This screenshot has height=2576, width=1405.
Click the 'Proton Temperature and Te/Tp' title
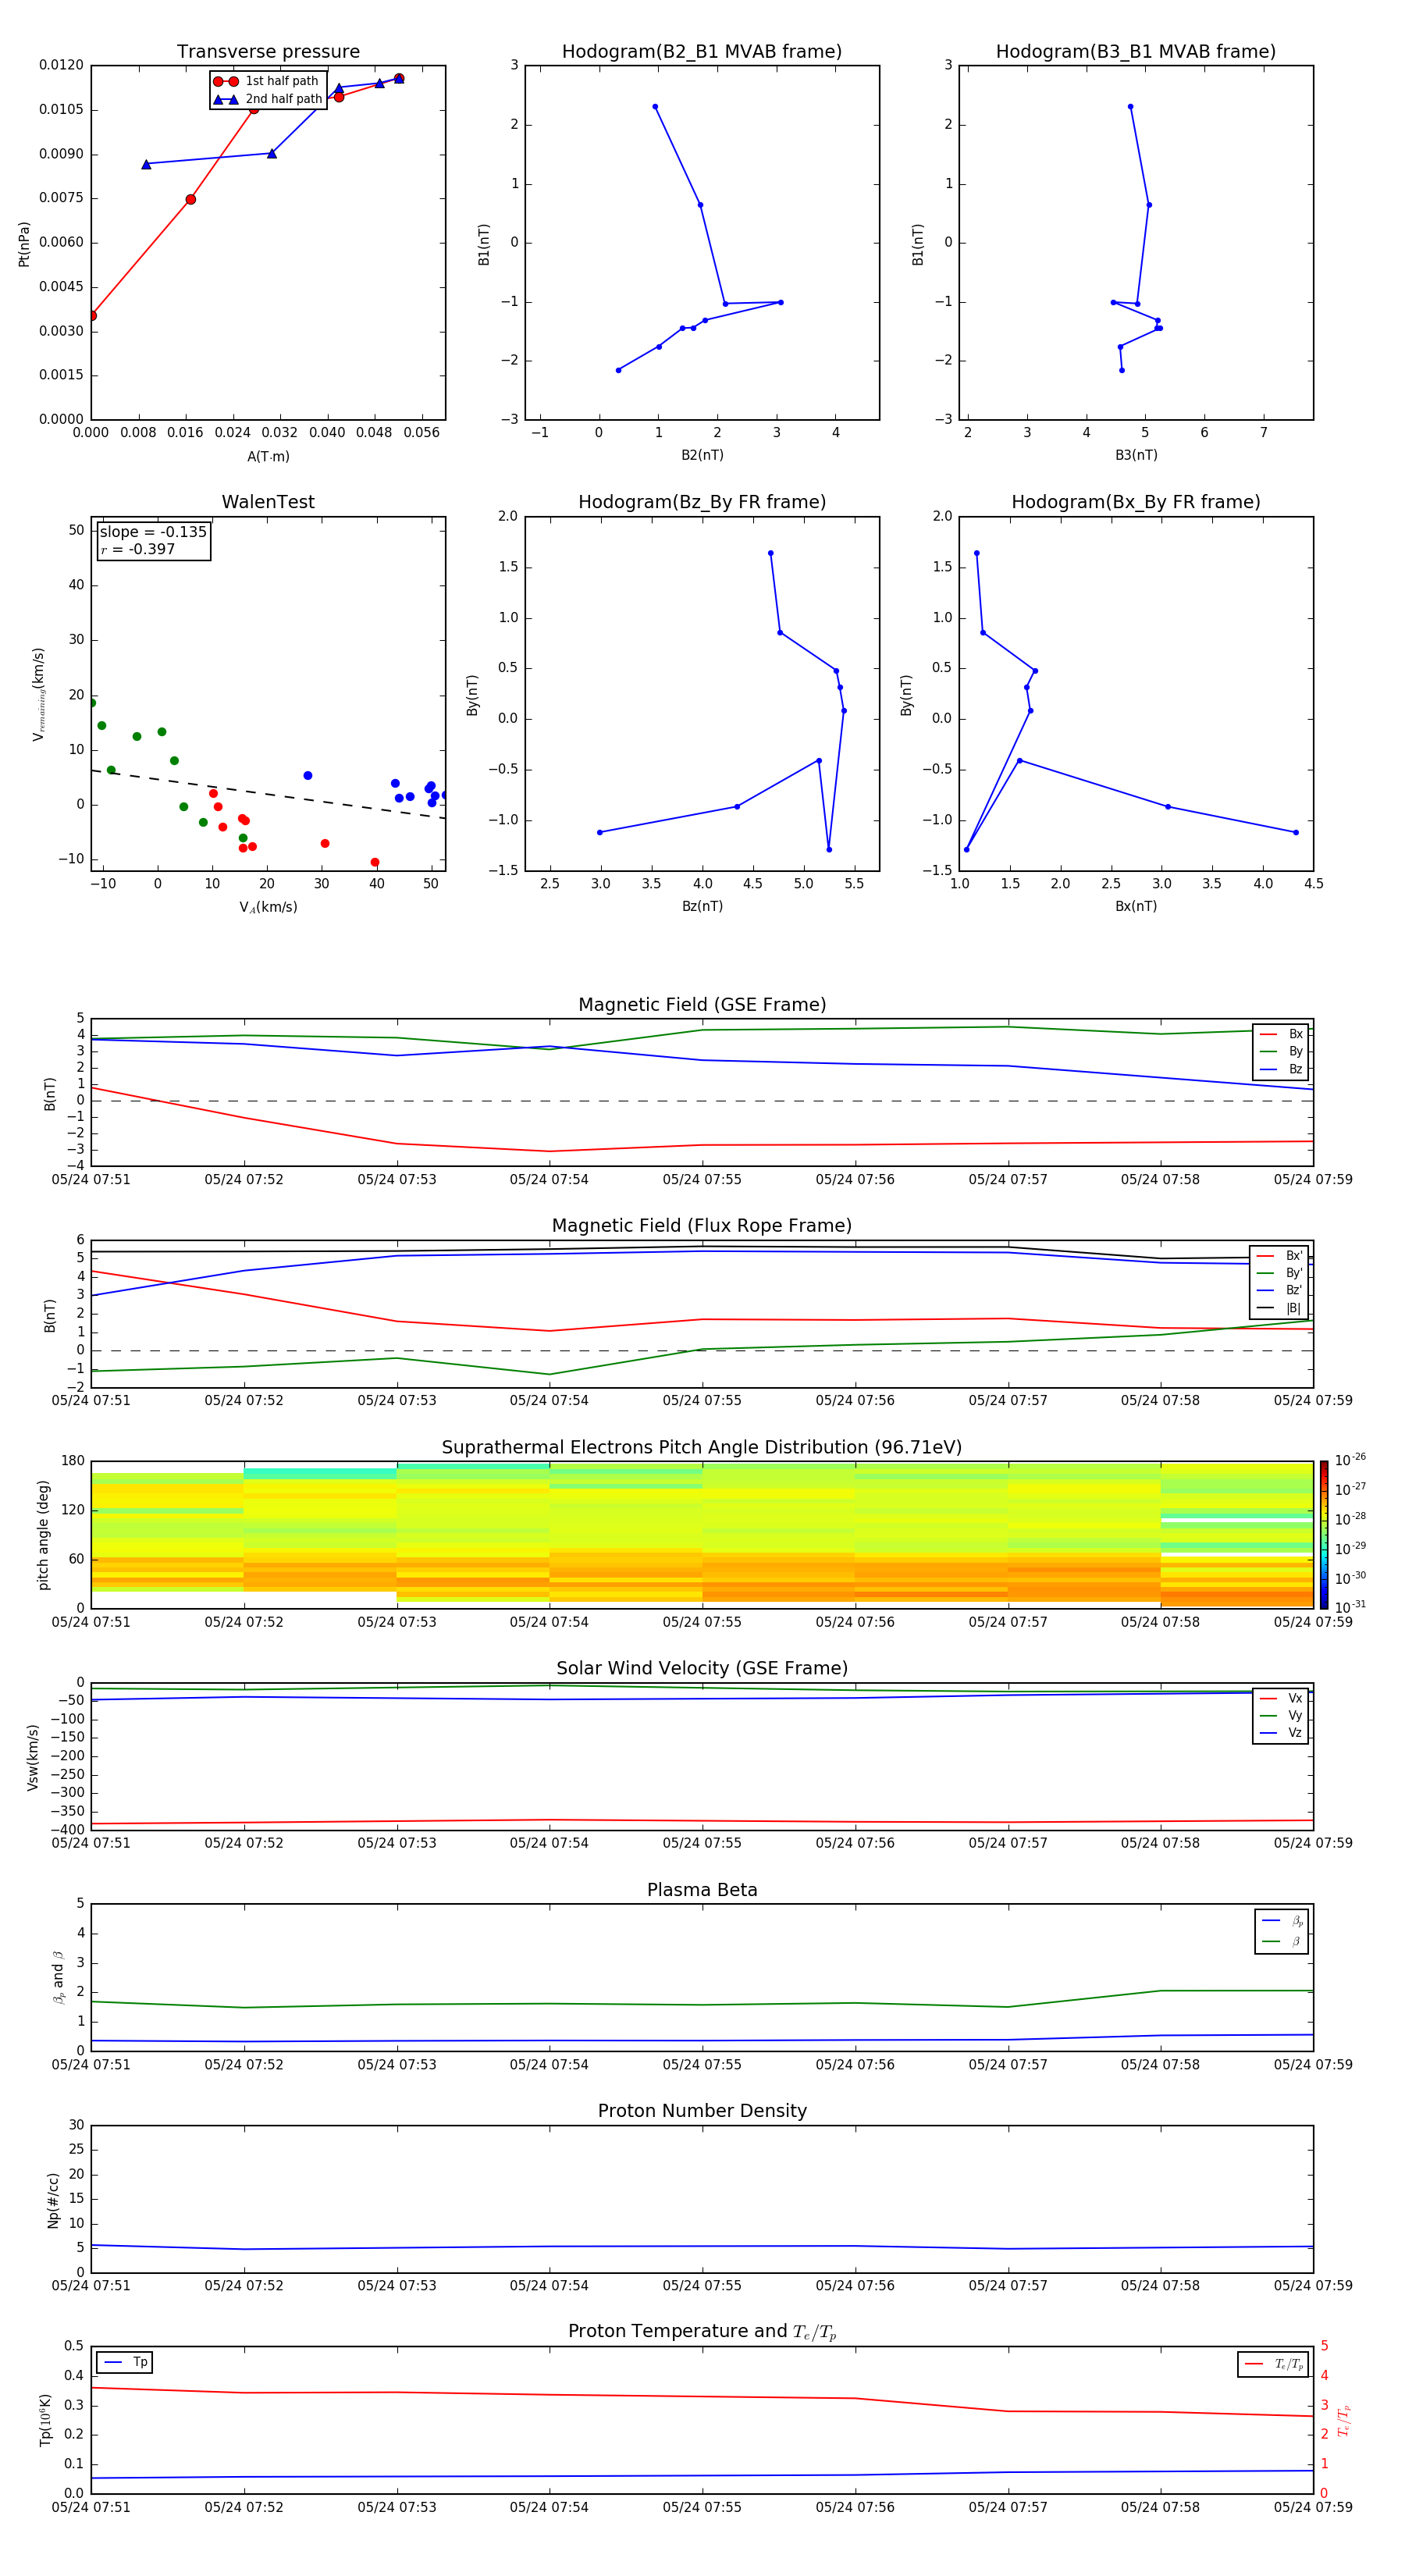coord(702,2332)
